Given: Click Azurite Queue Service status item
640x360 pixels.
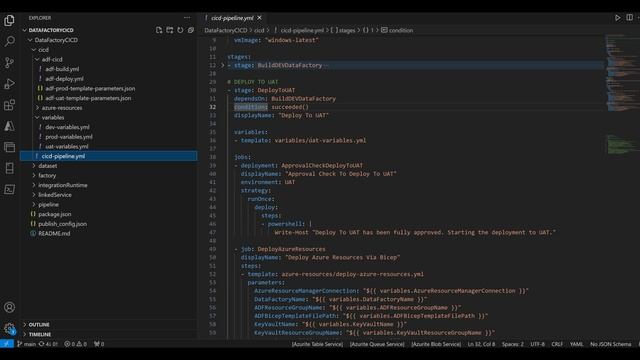Looking at the screenshot, I should pyautogui.click(x=377, y=344).
